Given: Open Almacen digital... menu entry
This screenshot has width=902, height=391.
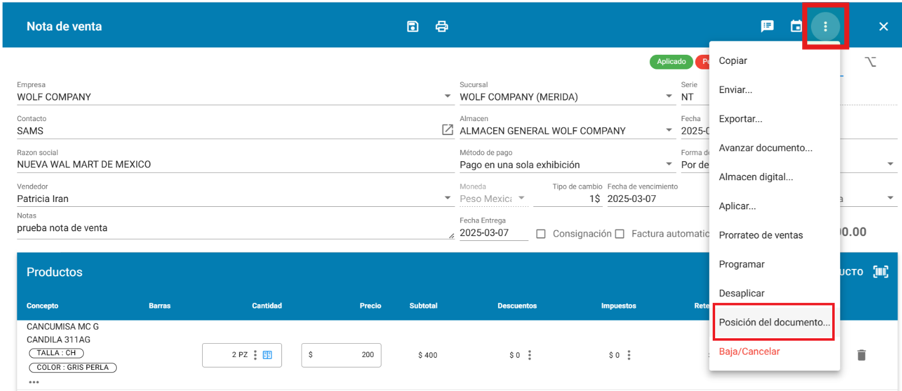Looking at the screenshot, I should point(775,177).
